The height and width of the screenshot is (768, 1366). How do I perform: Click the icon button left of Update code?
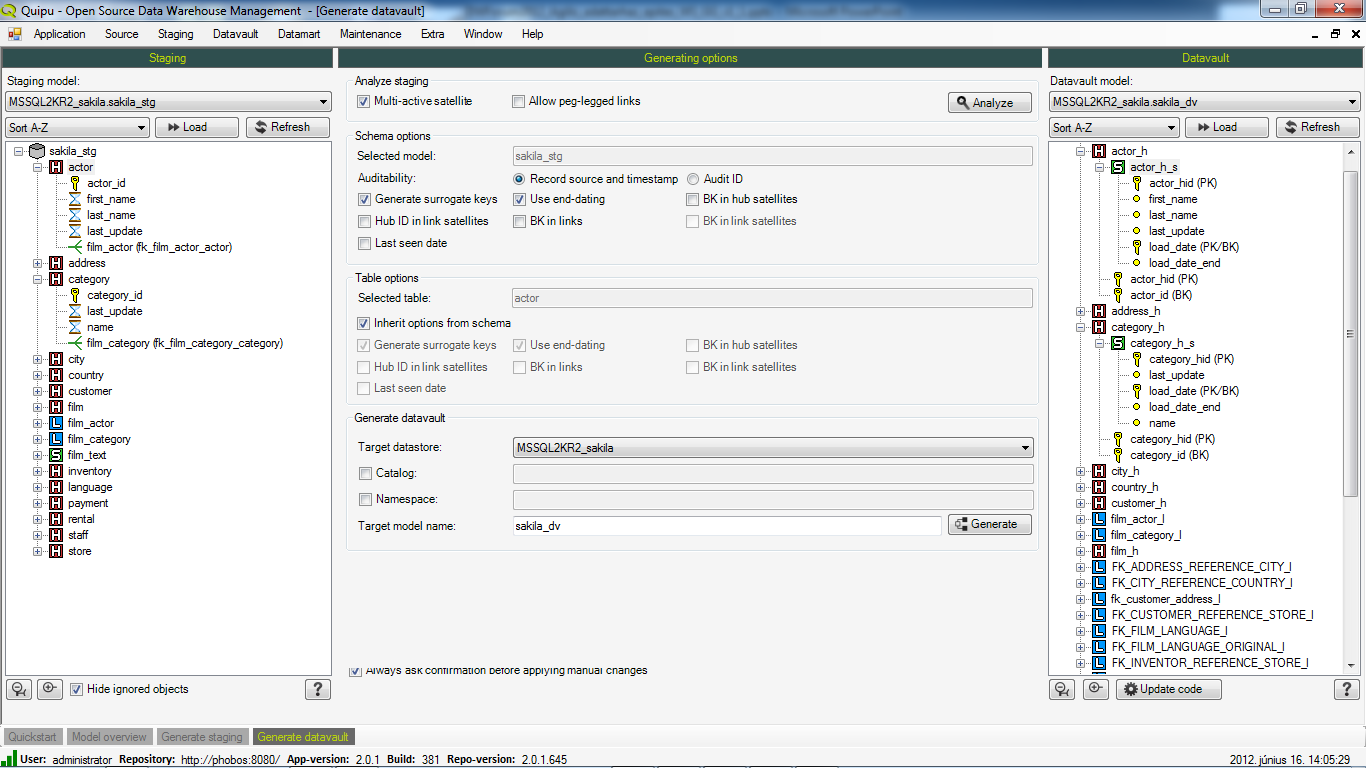(x=1096, y=689)
